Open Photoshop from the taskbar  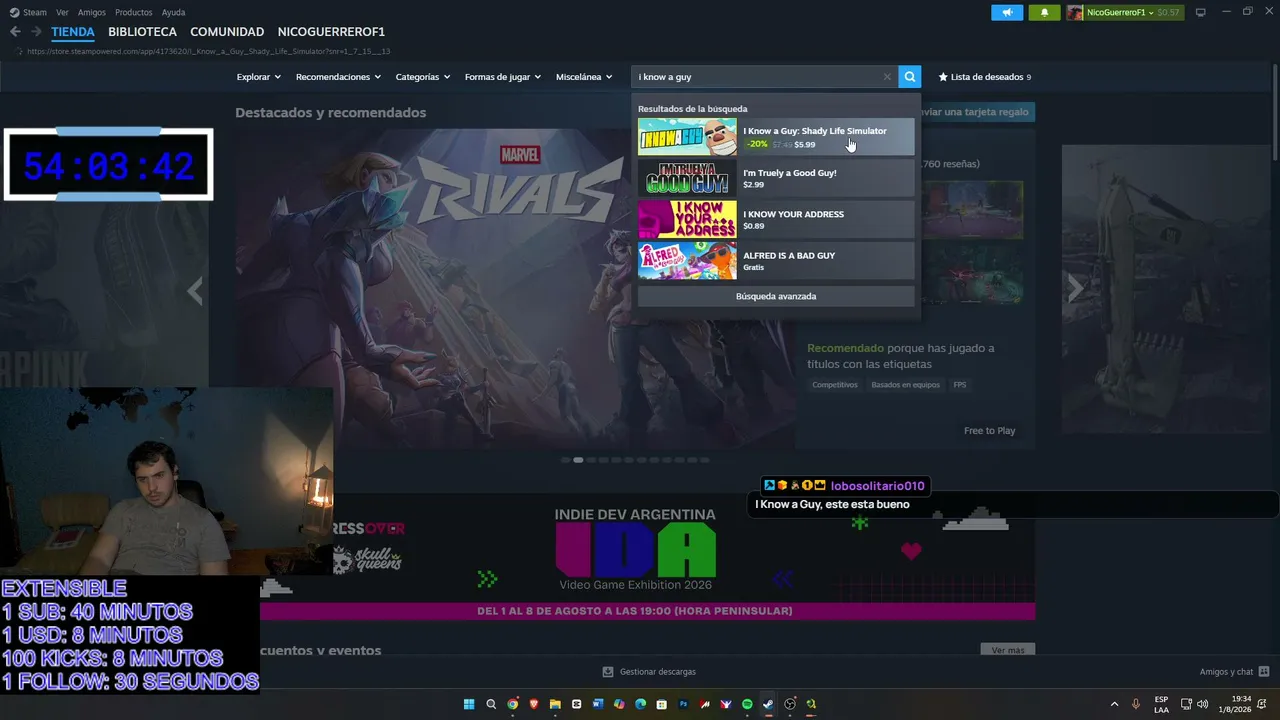[684, 704]
